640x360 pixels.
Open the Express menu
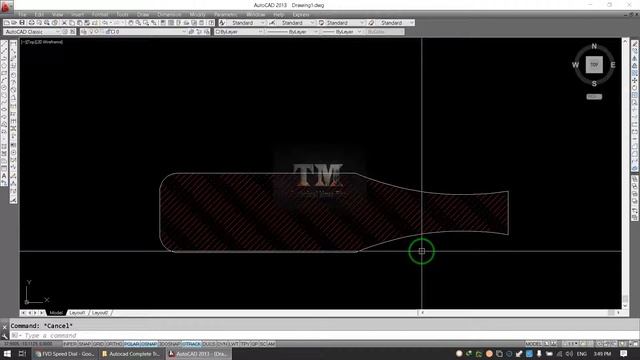point(301,14)
